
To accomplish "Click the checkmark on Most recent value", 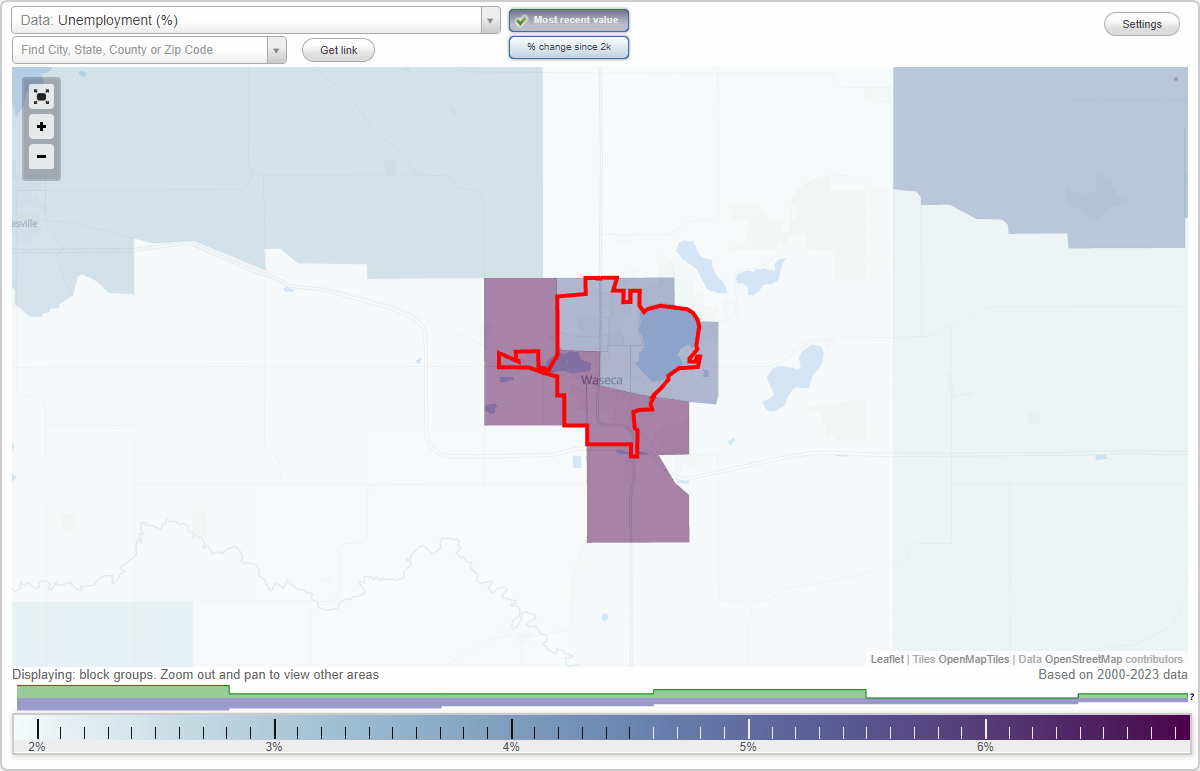I will [521, 20].
